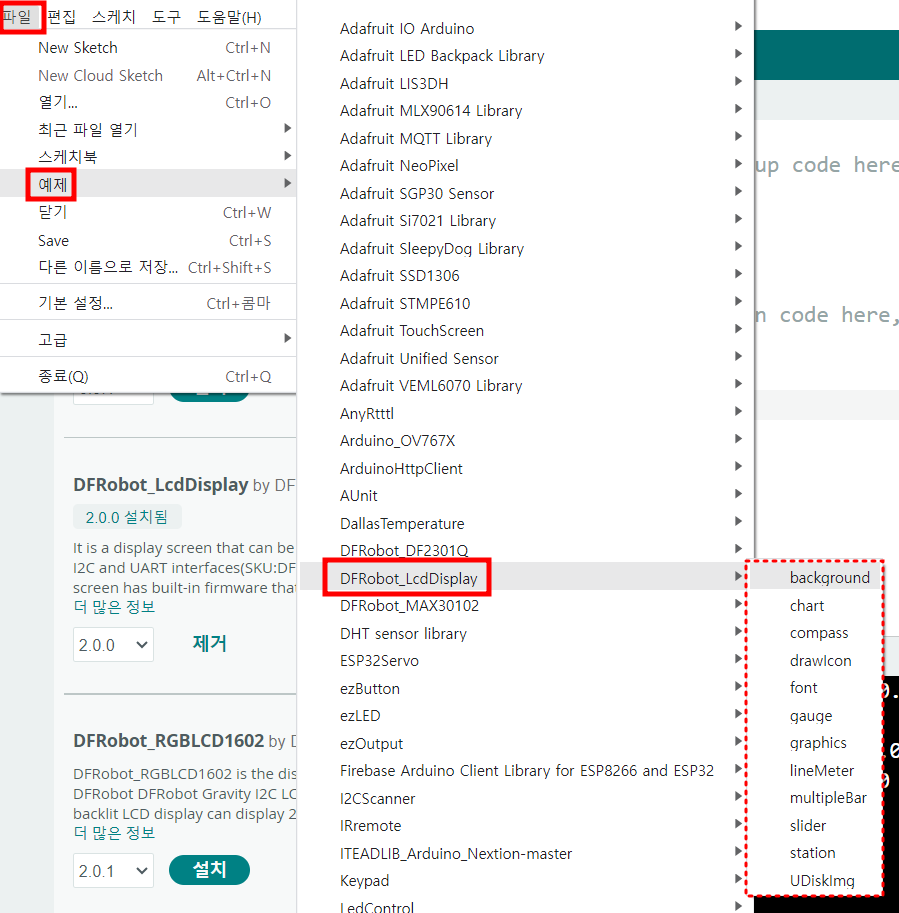Choose New Sketch from file menu
The width and height of the screenshot is (899, 913).
click(x=148, y=48)
